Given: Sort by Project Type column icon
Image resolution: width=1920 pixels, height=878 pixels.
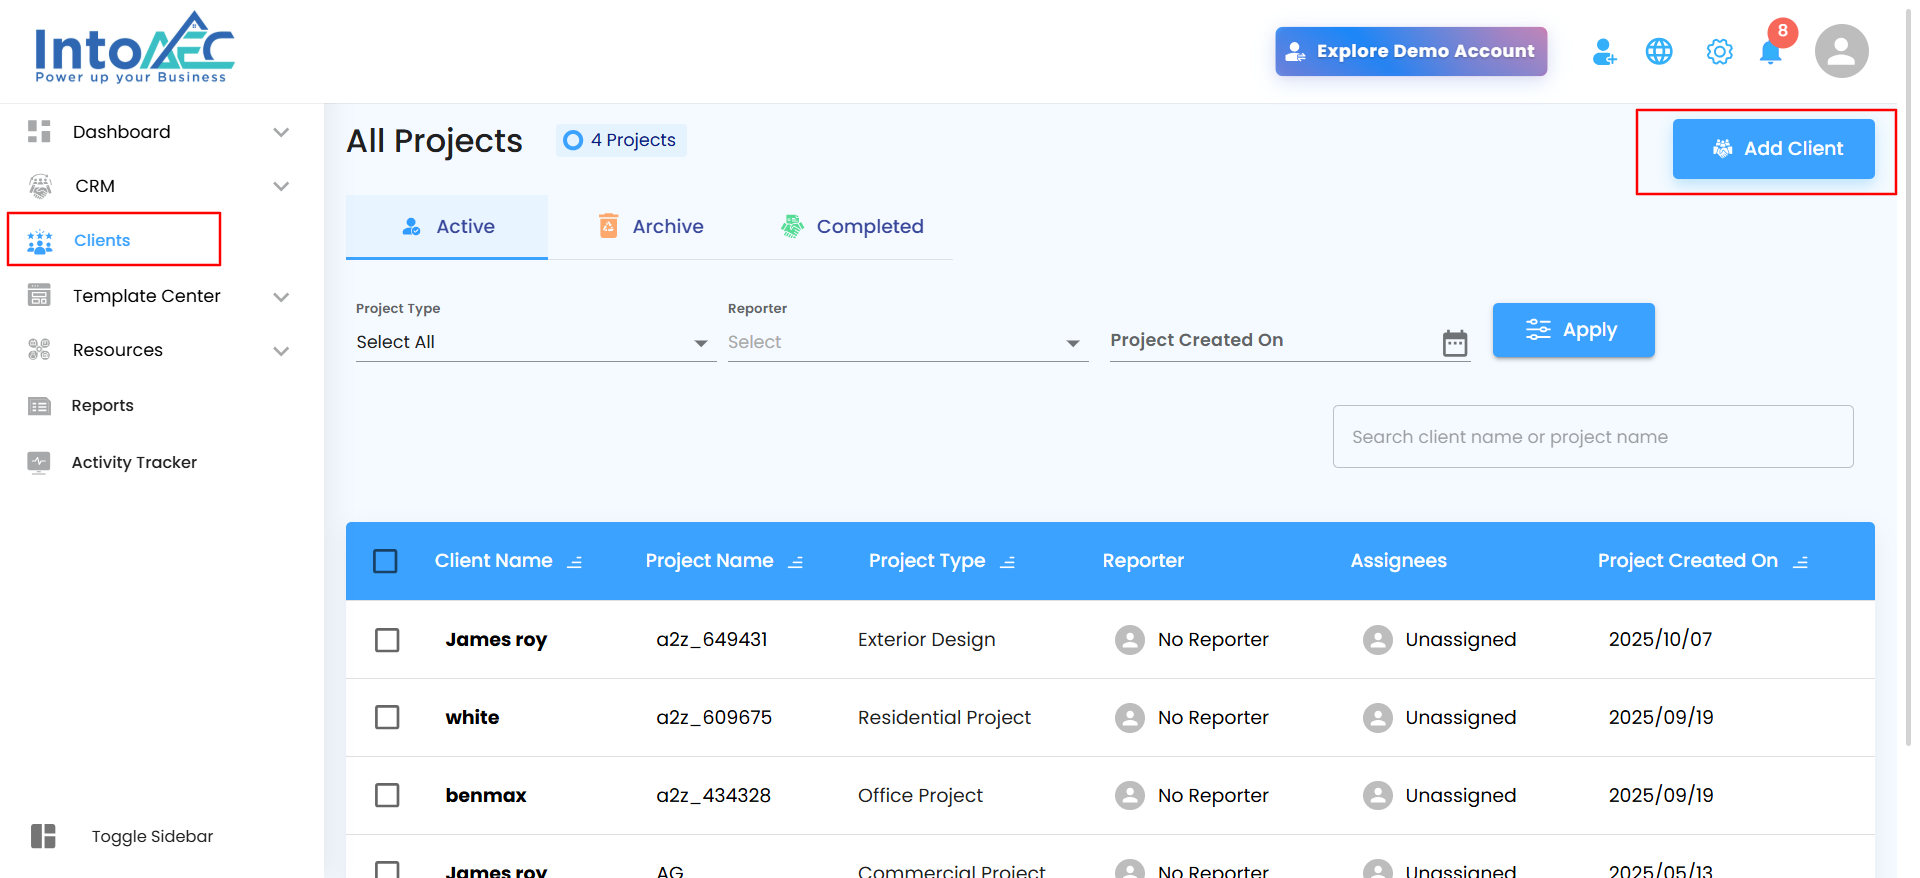Looking at the screenshot, I should tap(1008, 562).
